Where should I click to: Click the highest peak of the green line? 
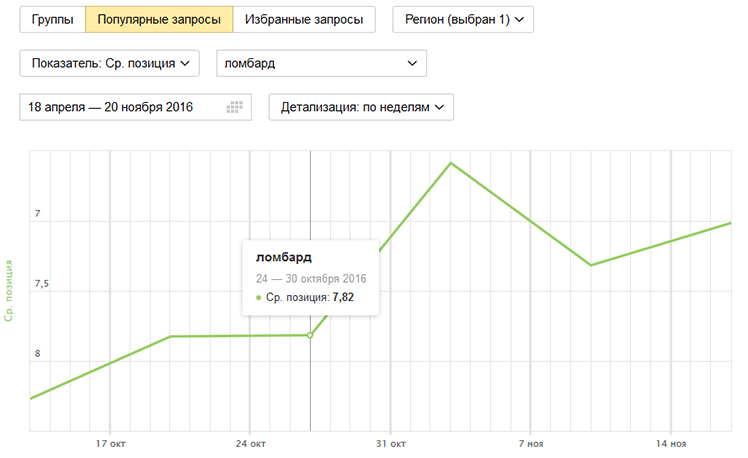pyautogui.click(x=451, y=162)
